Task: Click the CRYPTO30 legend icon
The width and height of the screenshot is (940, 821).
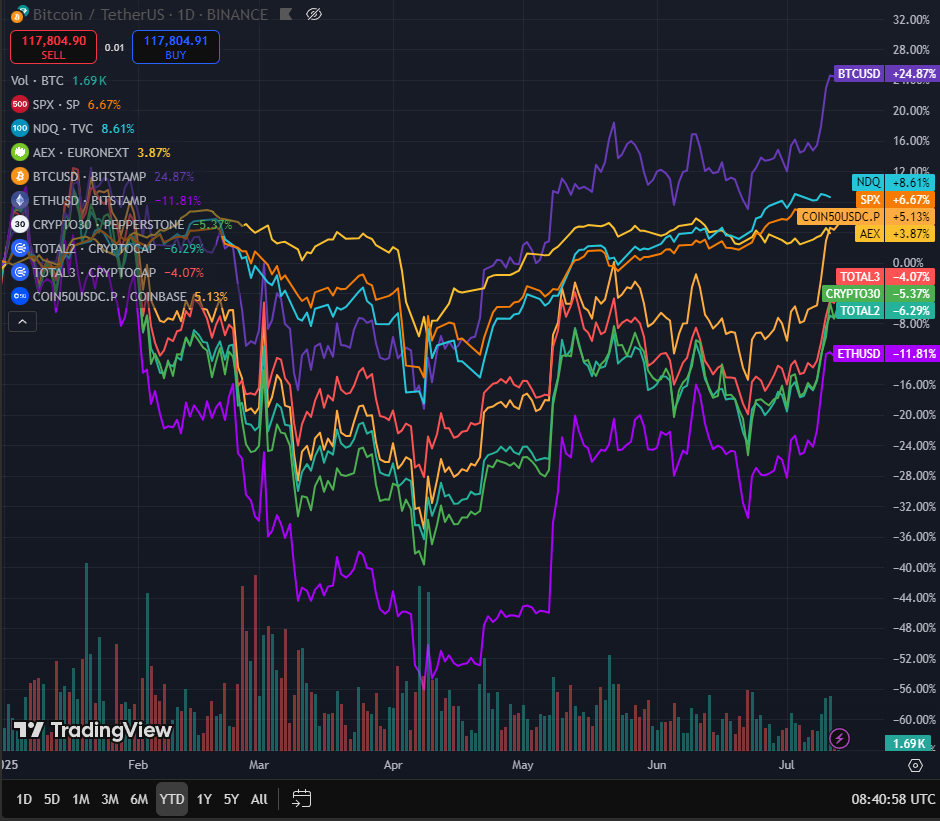Action: click(x=20, y=224)
